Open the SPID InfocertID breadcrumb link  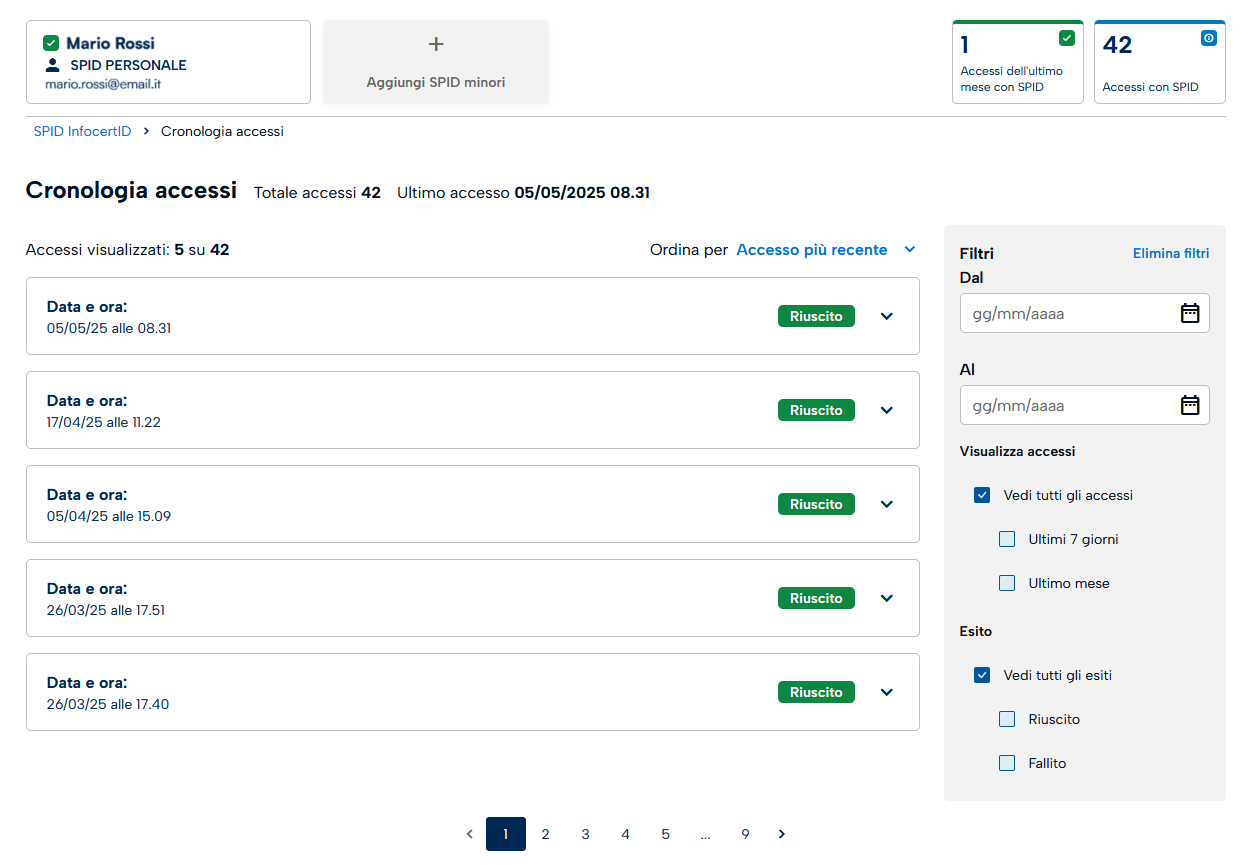[x=82, y=131]
